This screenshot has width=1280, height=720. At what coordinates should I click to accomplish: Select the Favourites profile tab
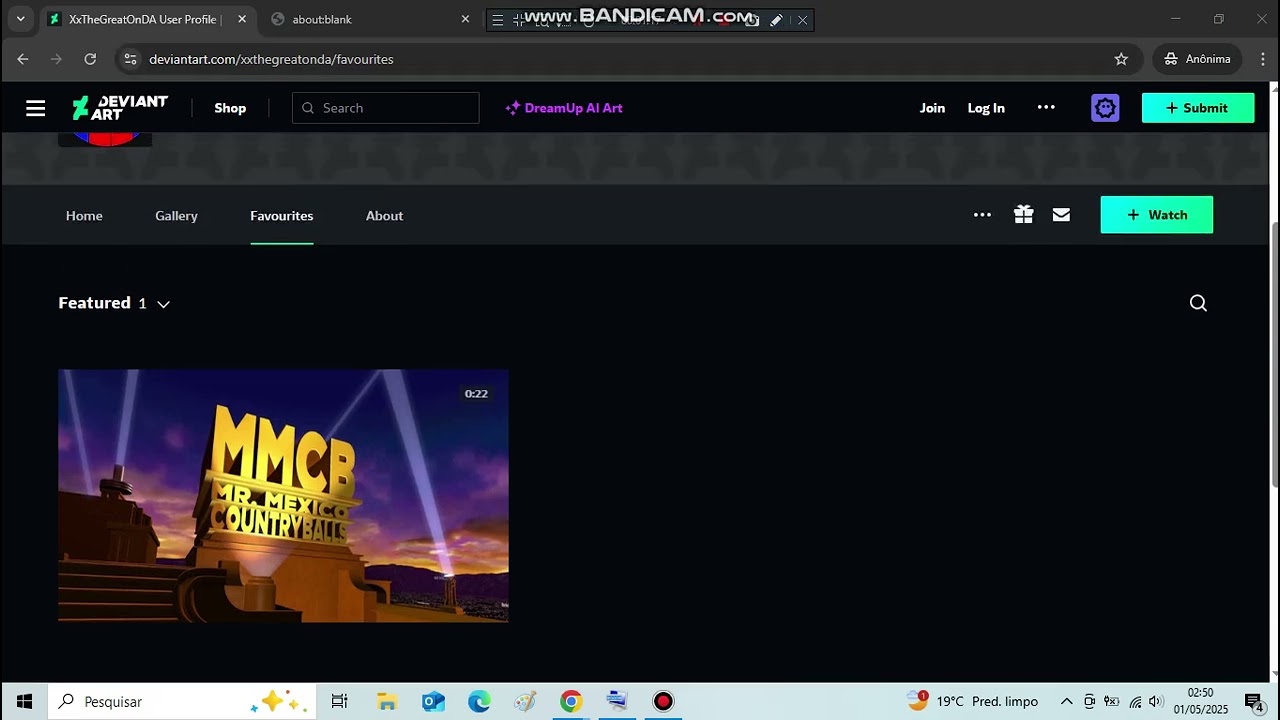(281, 216)
